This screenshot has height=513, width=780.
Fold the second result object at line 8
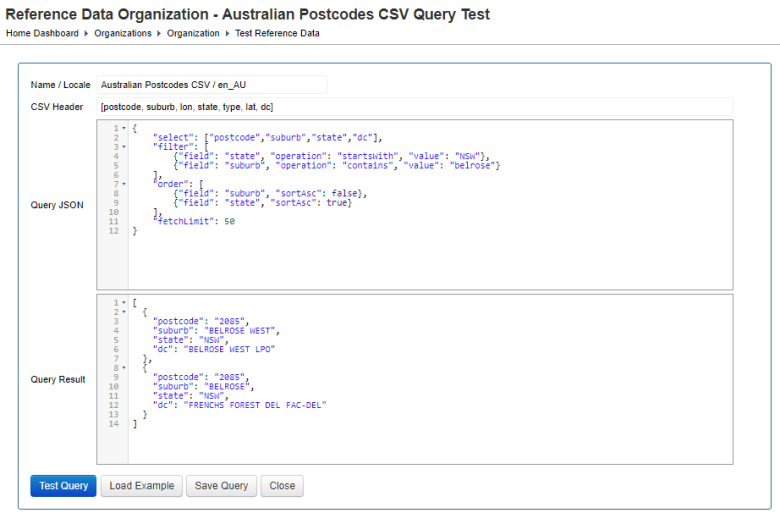(x=124, y=367)
